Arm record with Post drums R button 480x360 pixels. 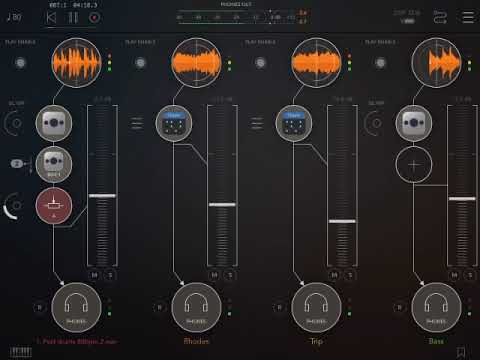coord(40,307)
